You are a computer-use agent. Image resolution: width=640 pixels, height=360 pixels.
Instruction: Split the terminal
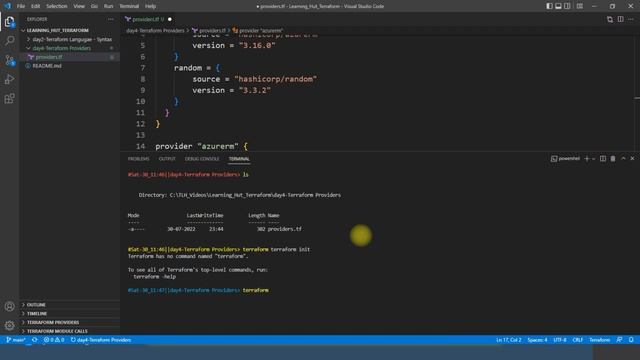(603, 159)
